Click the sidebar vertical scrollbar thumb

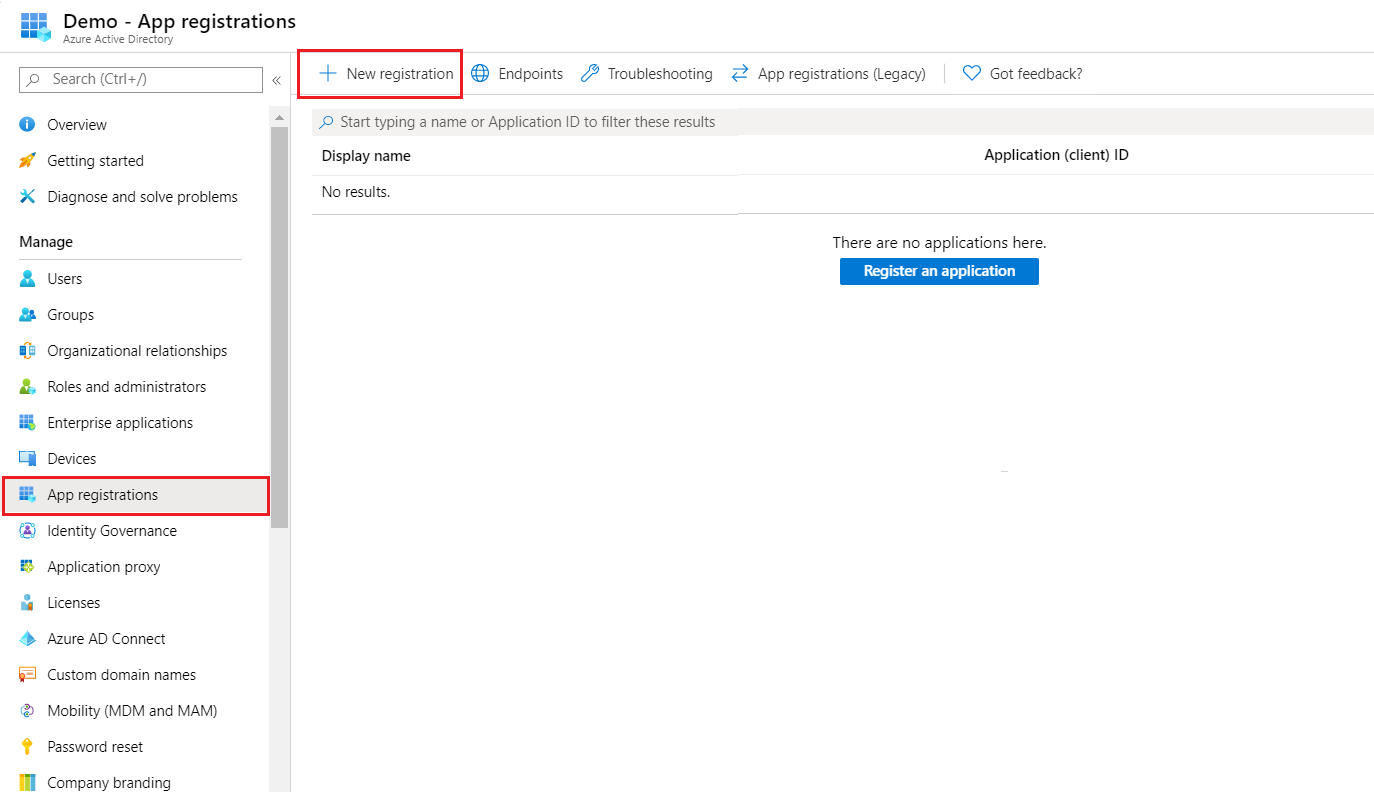280,326
